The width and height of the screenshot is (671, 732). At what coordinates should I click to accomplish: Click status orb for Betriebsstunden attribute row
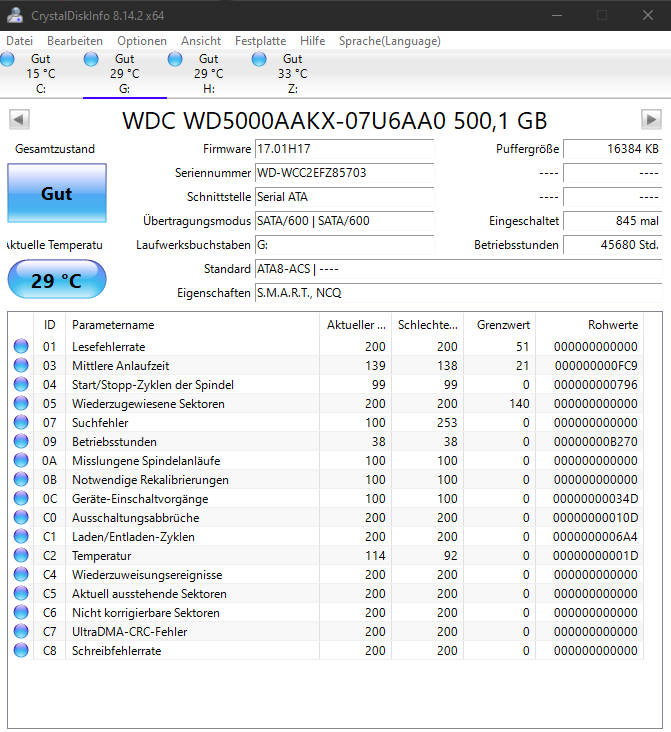pyautogui.click(x=21, y=441)
